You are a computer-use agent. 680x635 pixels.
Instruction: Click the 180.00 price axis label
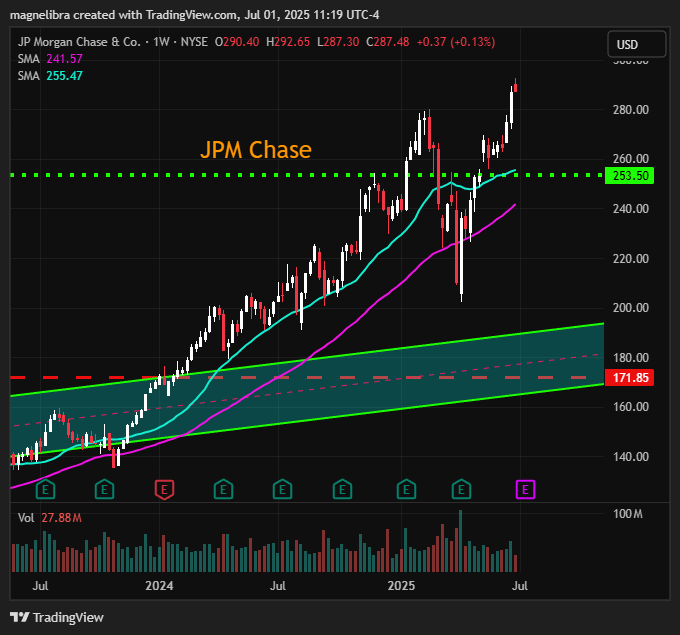(631, 357)
